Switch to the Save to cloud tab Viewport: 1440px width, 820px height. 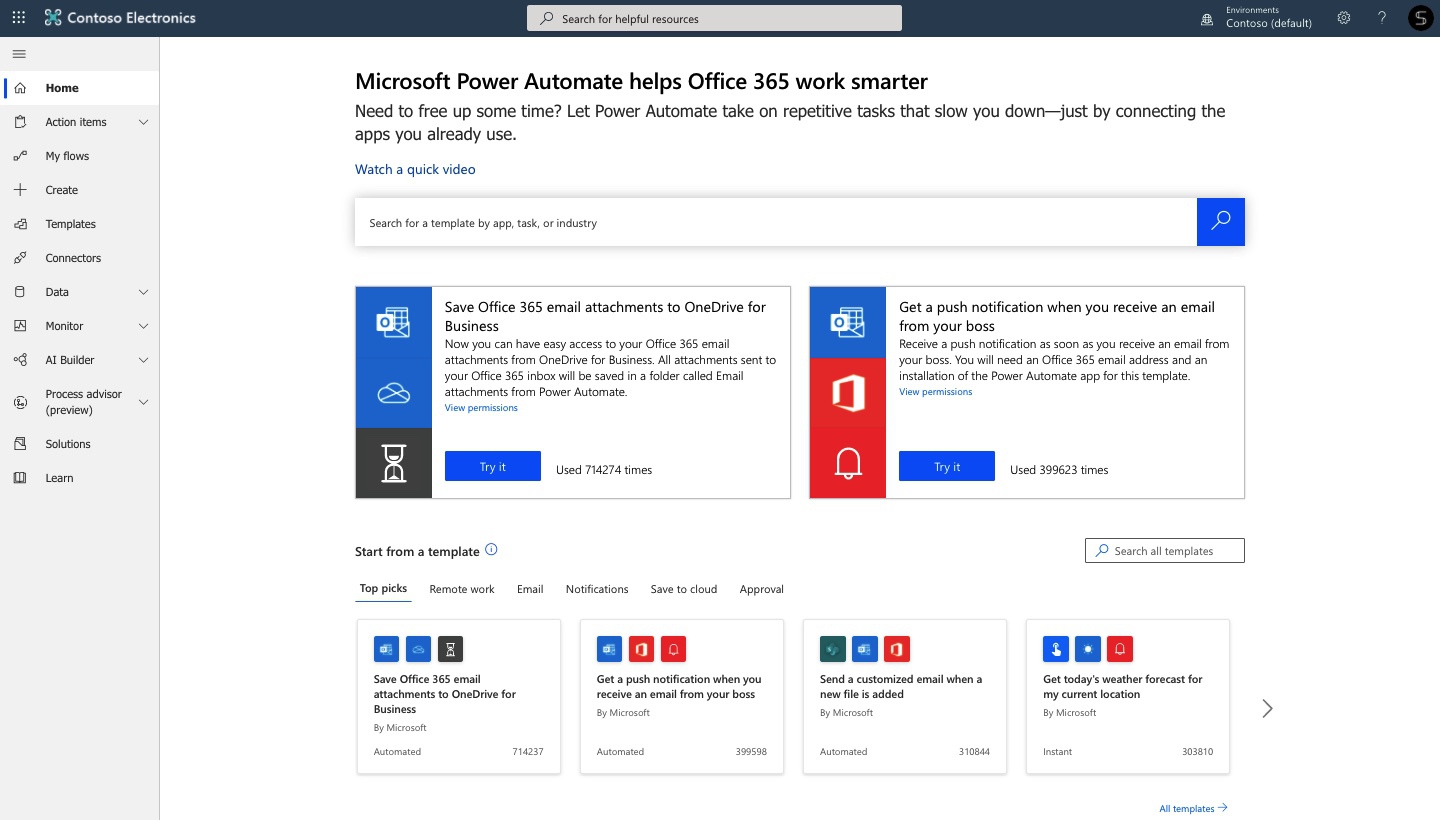(684, 589)
